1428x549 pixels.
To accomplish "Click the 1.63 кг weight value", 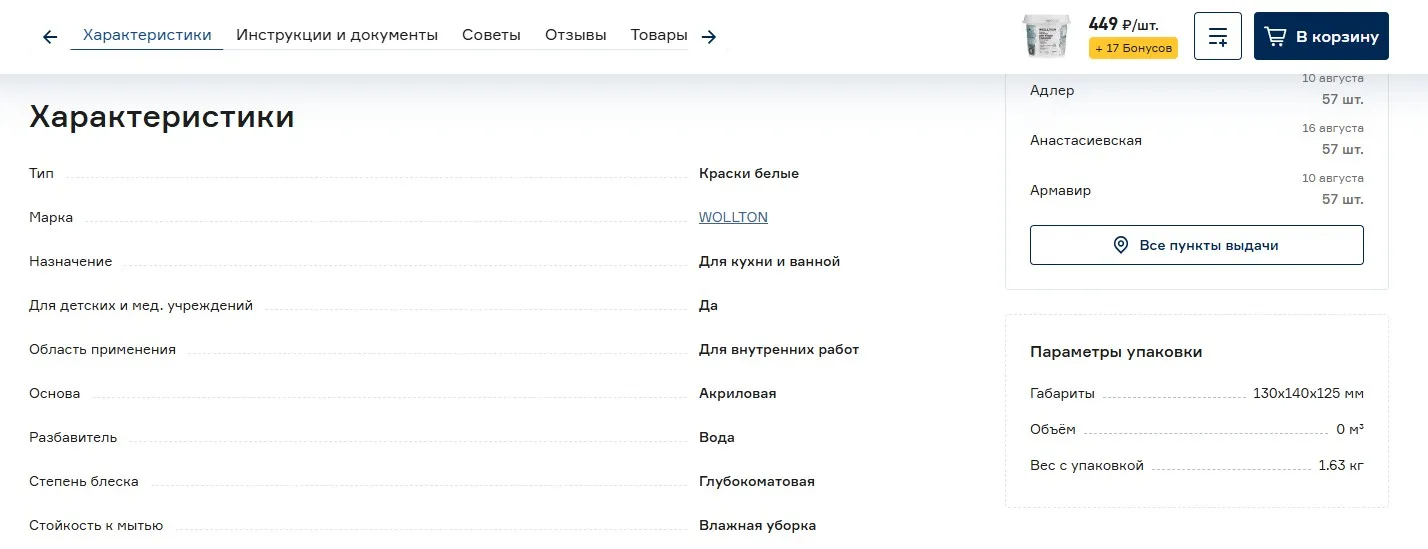I will coord(1341,465).
